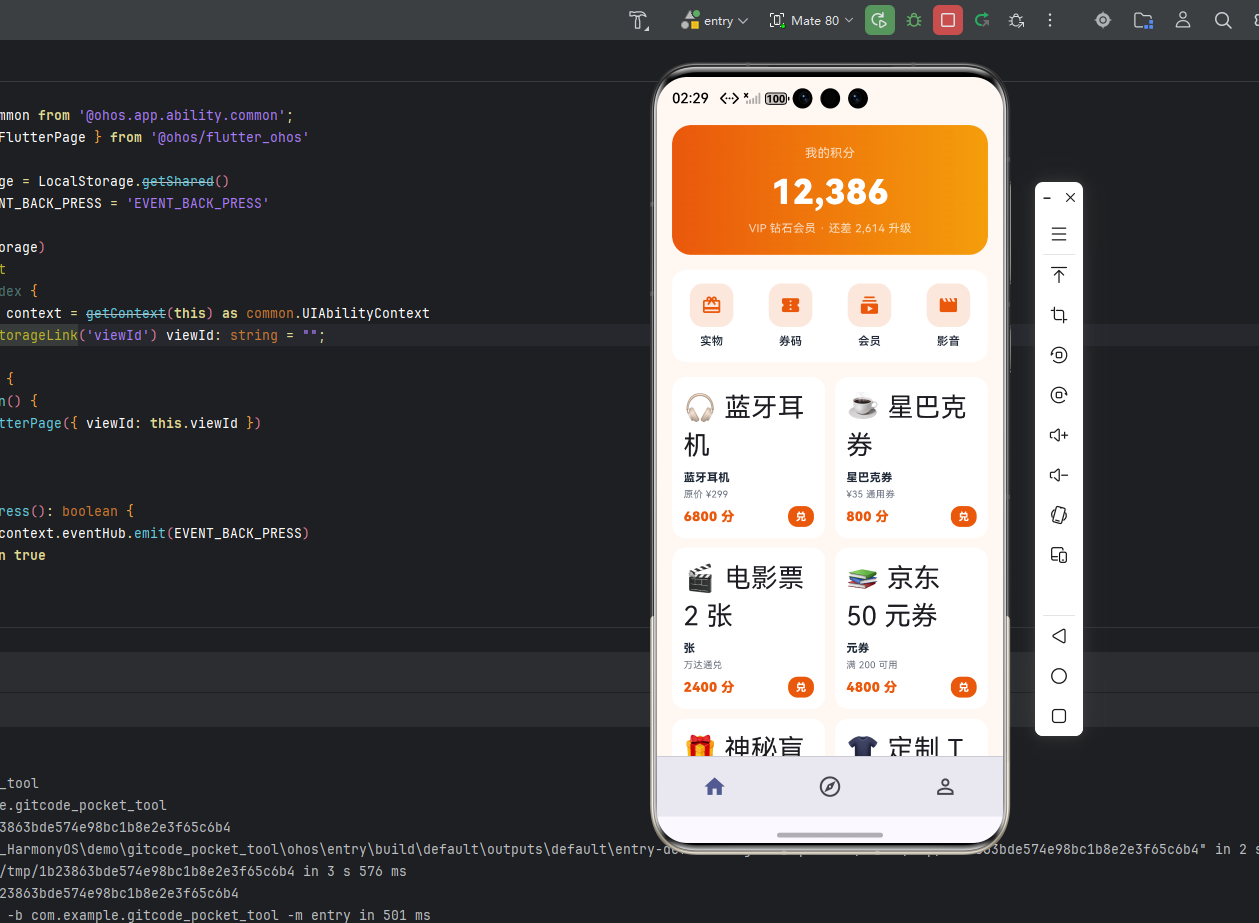Click the emulator multi-device screen icon
This screenshot has height=923, width=1259.
[x=1059, y=555]
